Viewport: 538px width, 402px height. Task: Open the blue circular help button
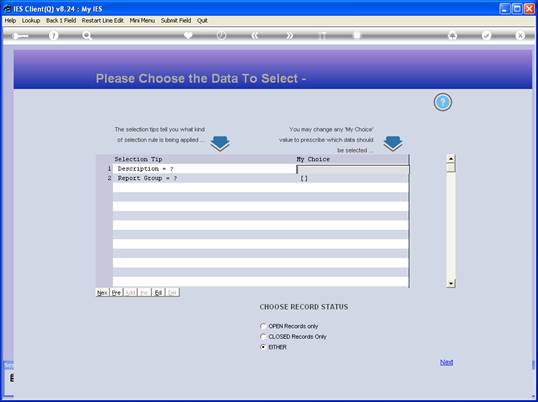pyautogui.click(x=443, y=102)
